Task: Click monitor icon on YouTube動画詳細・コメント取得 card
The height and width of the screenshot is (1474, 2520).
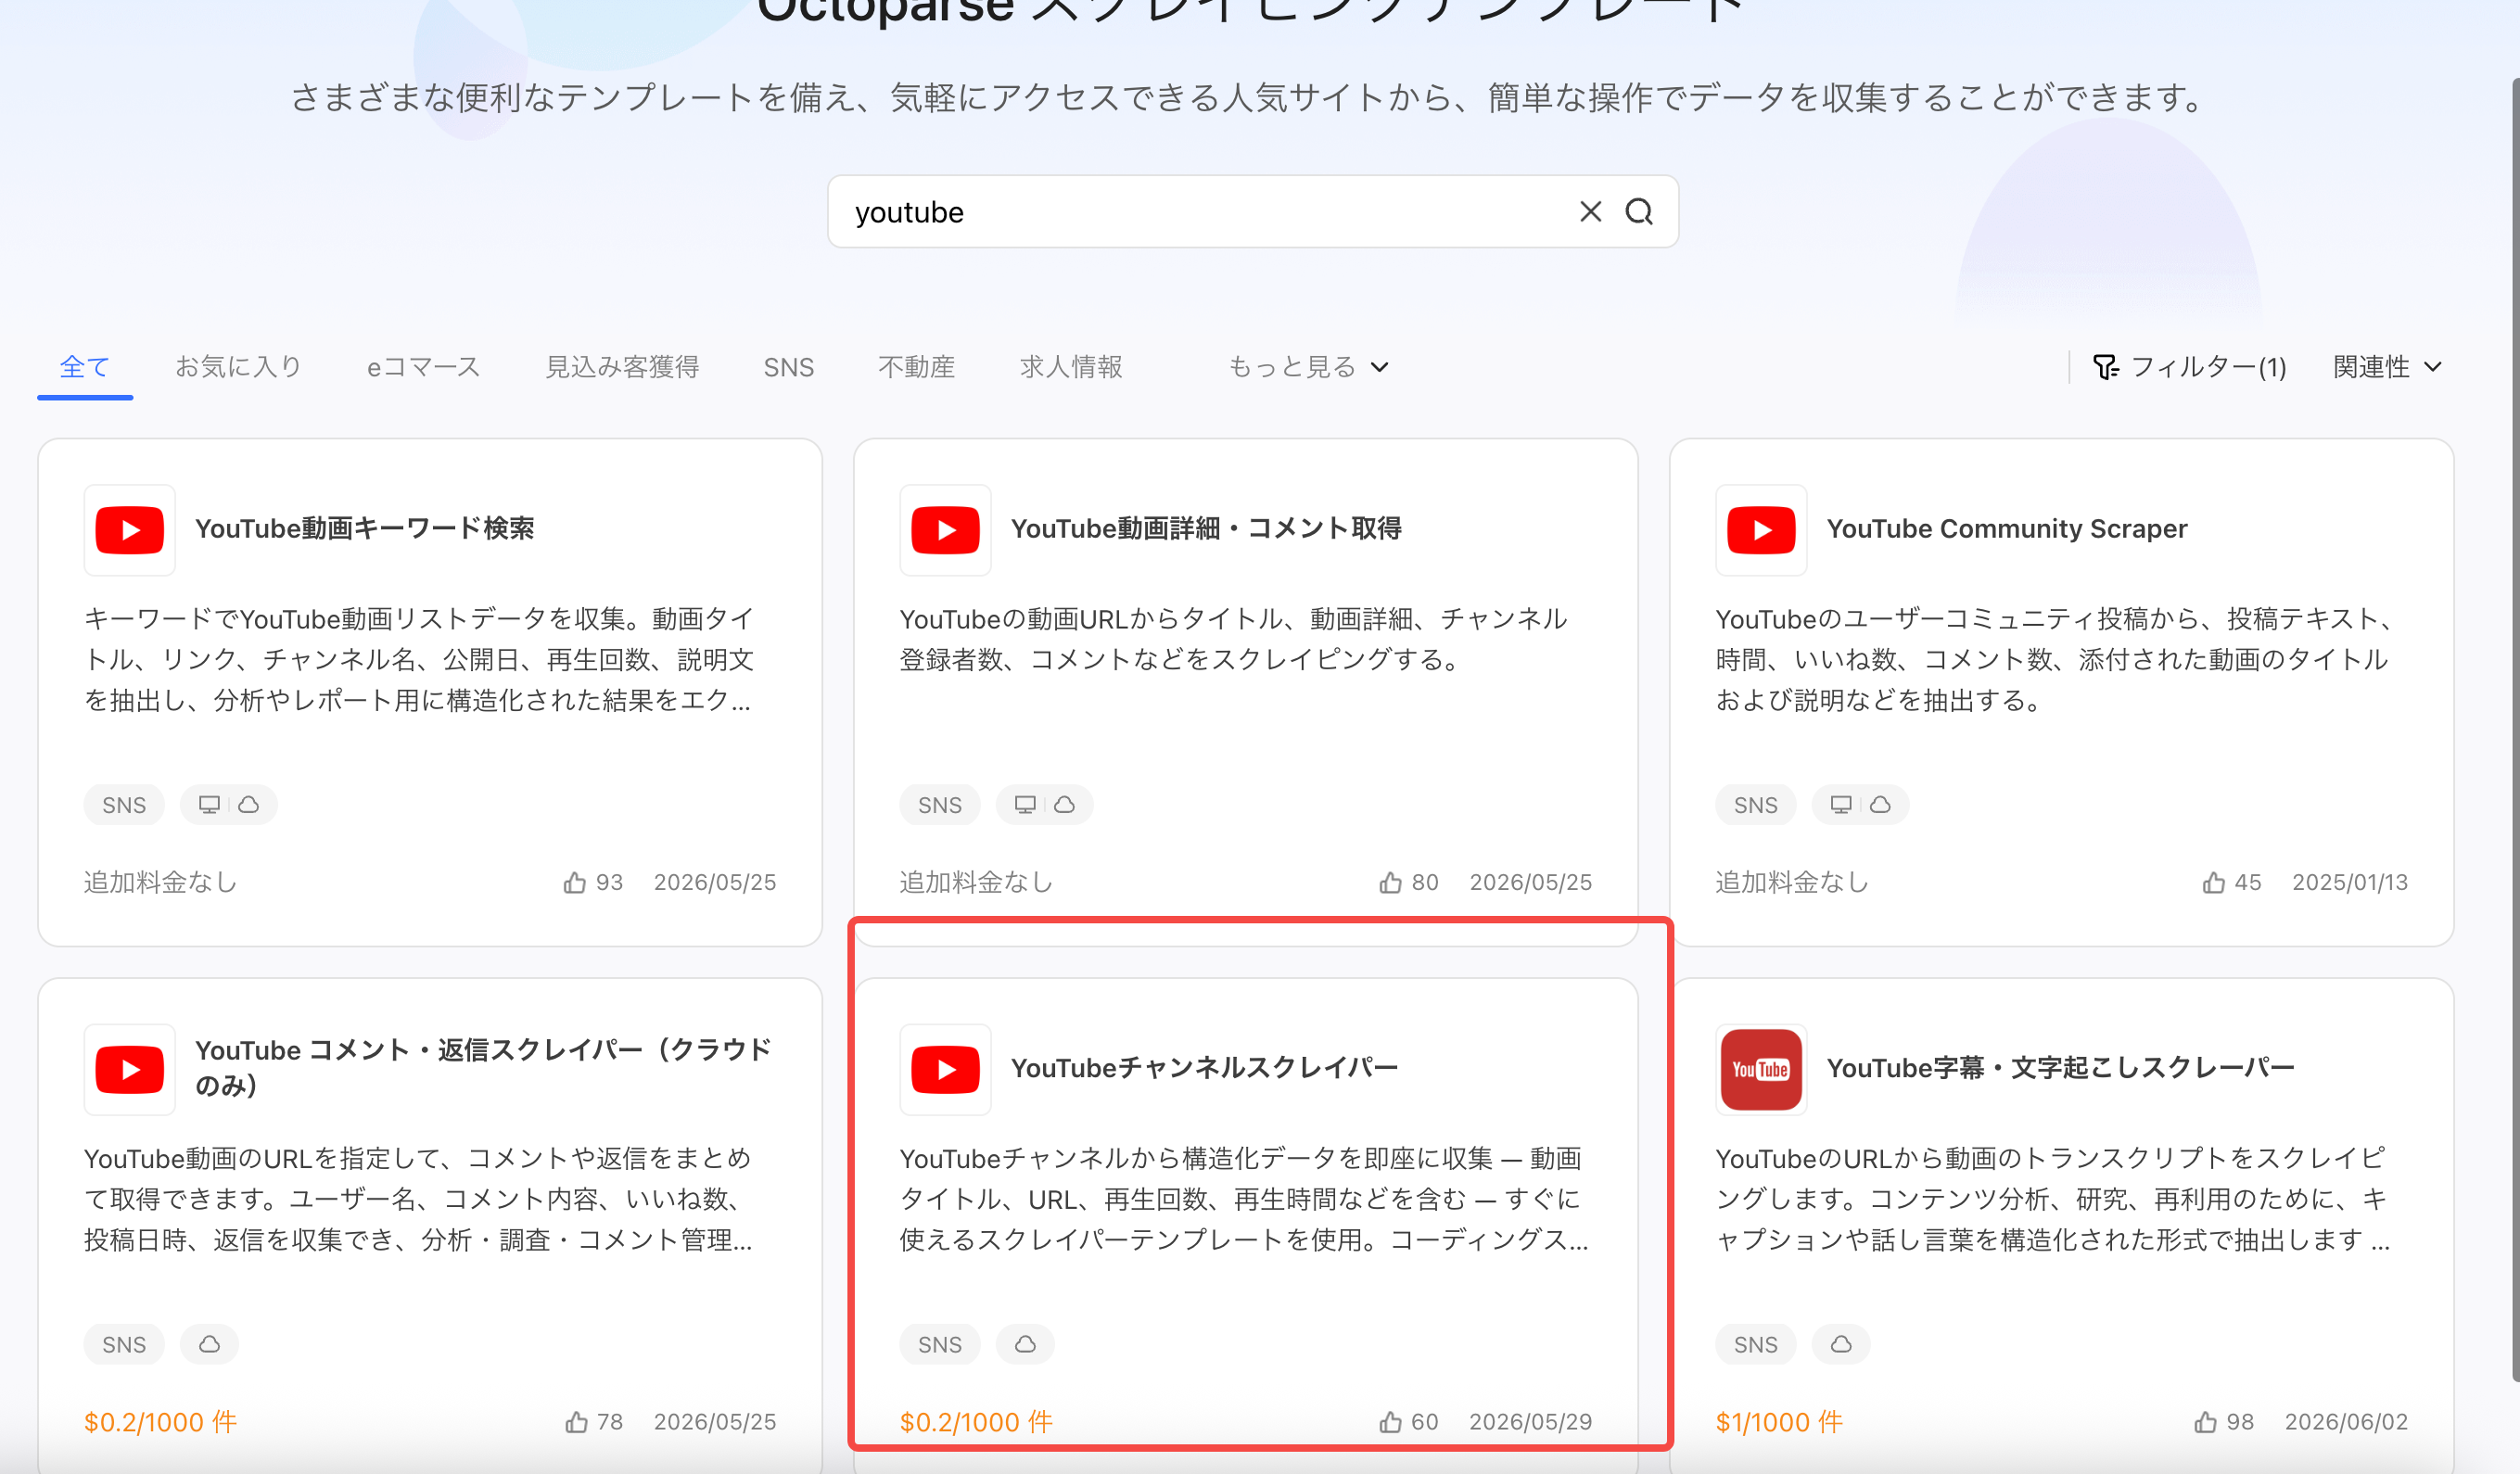Action: point(1025,805)
